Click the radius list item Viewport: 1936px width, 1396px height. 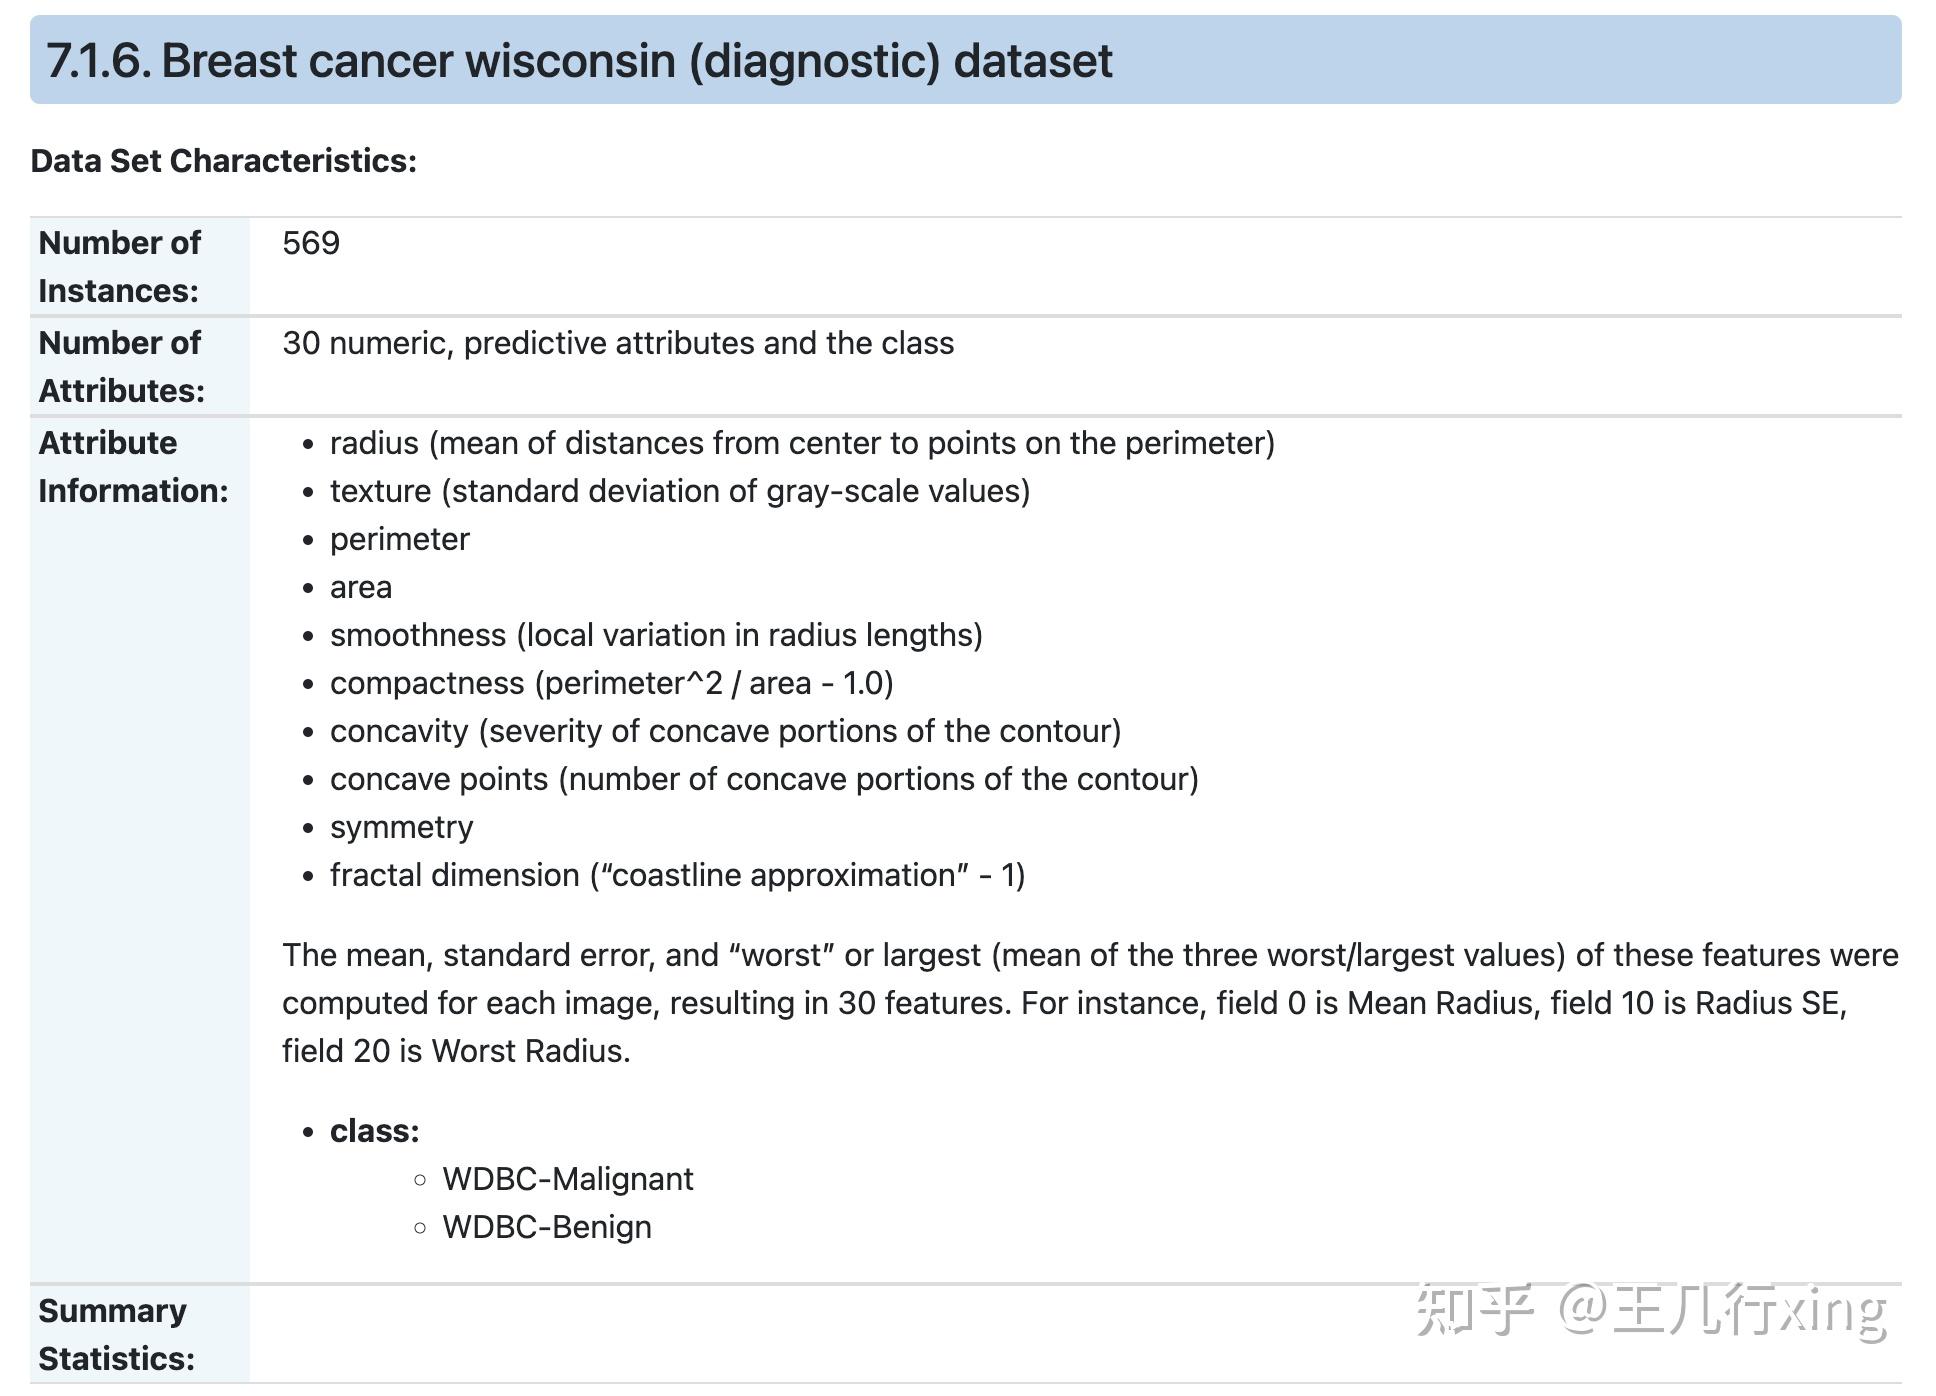pos(802,443)
